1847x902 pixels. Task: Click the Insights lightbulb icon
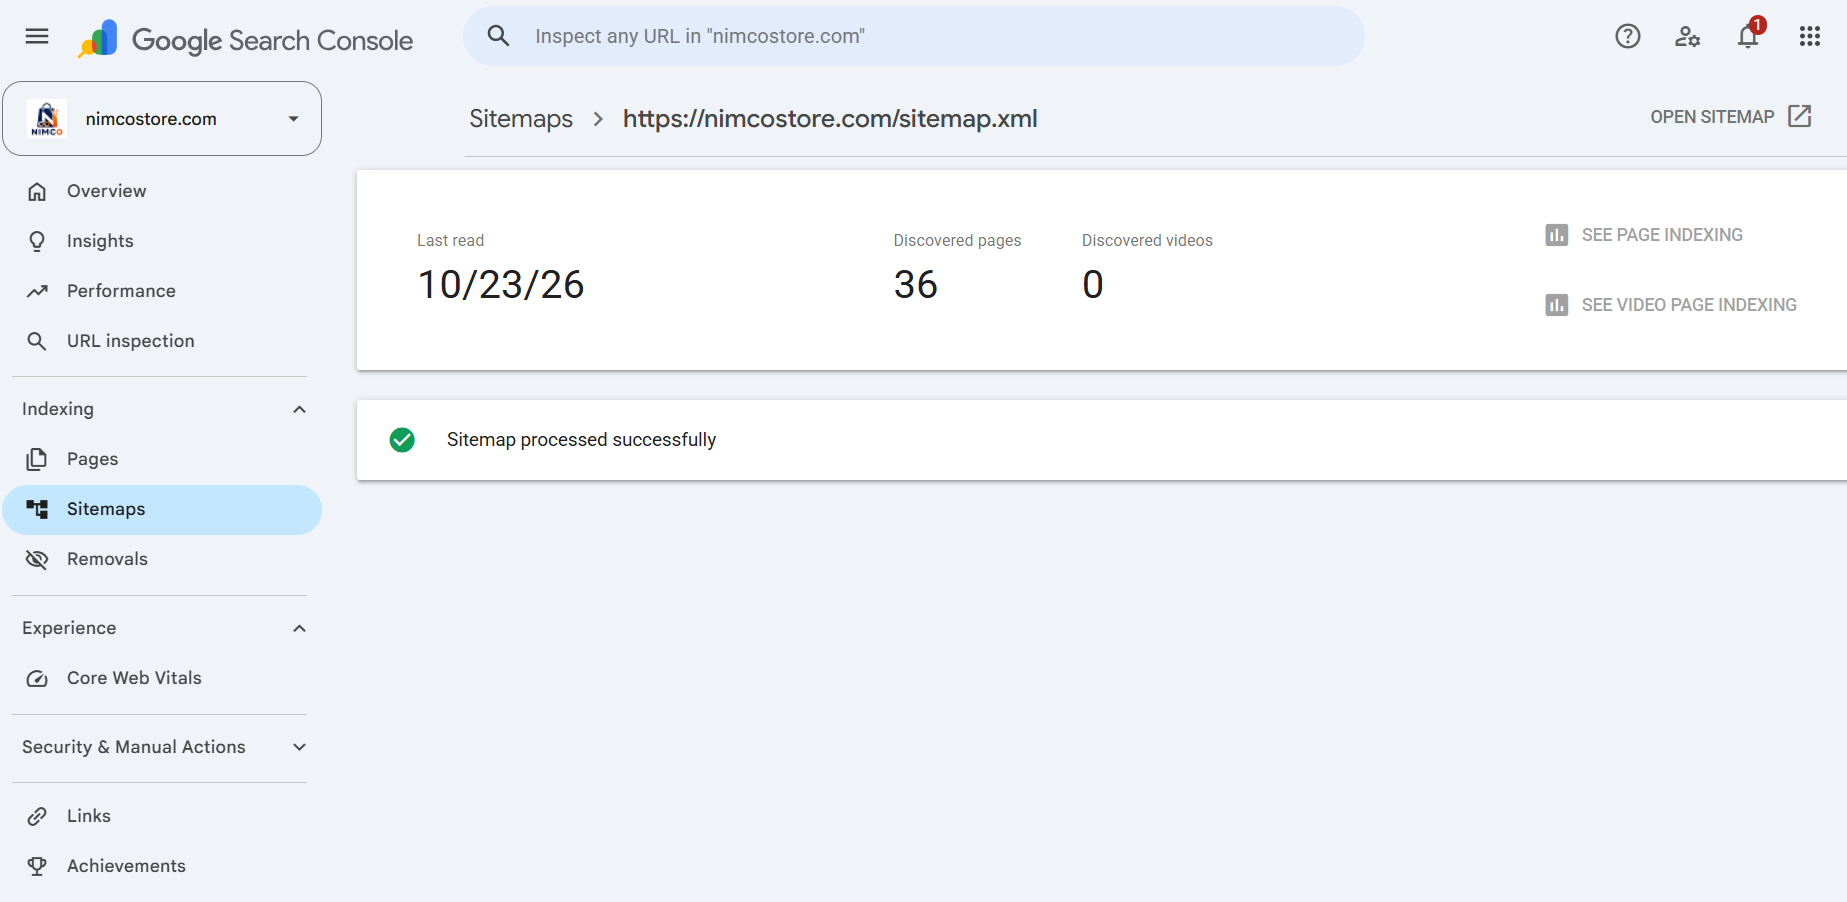[x=37, y=241]
